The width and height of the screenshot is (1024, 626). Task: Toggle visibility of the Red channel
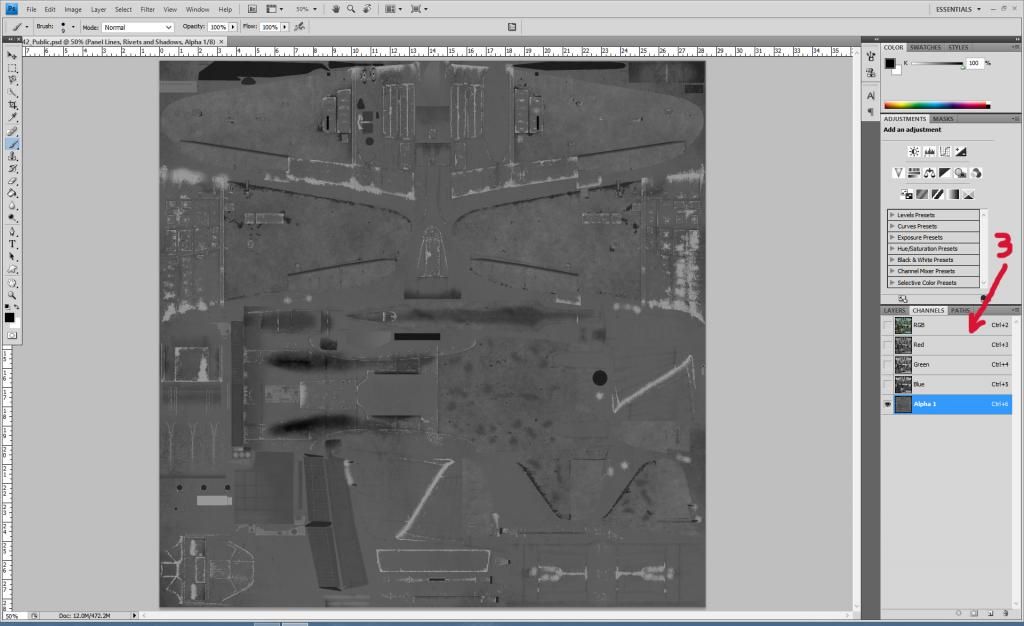coord(887,345)
